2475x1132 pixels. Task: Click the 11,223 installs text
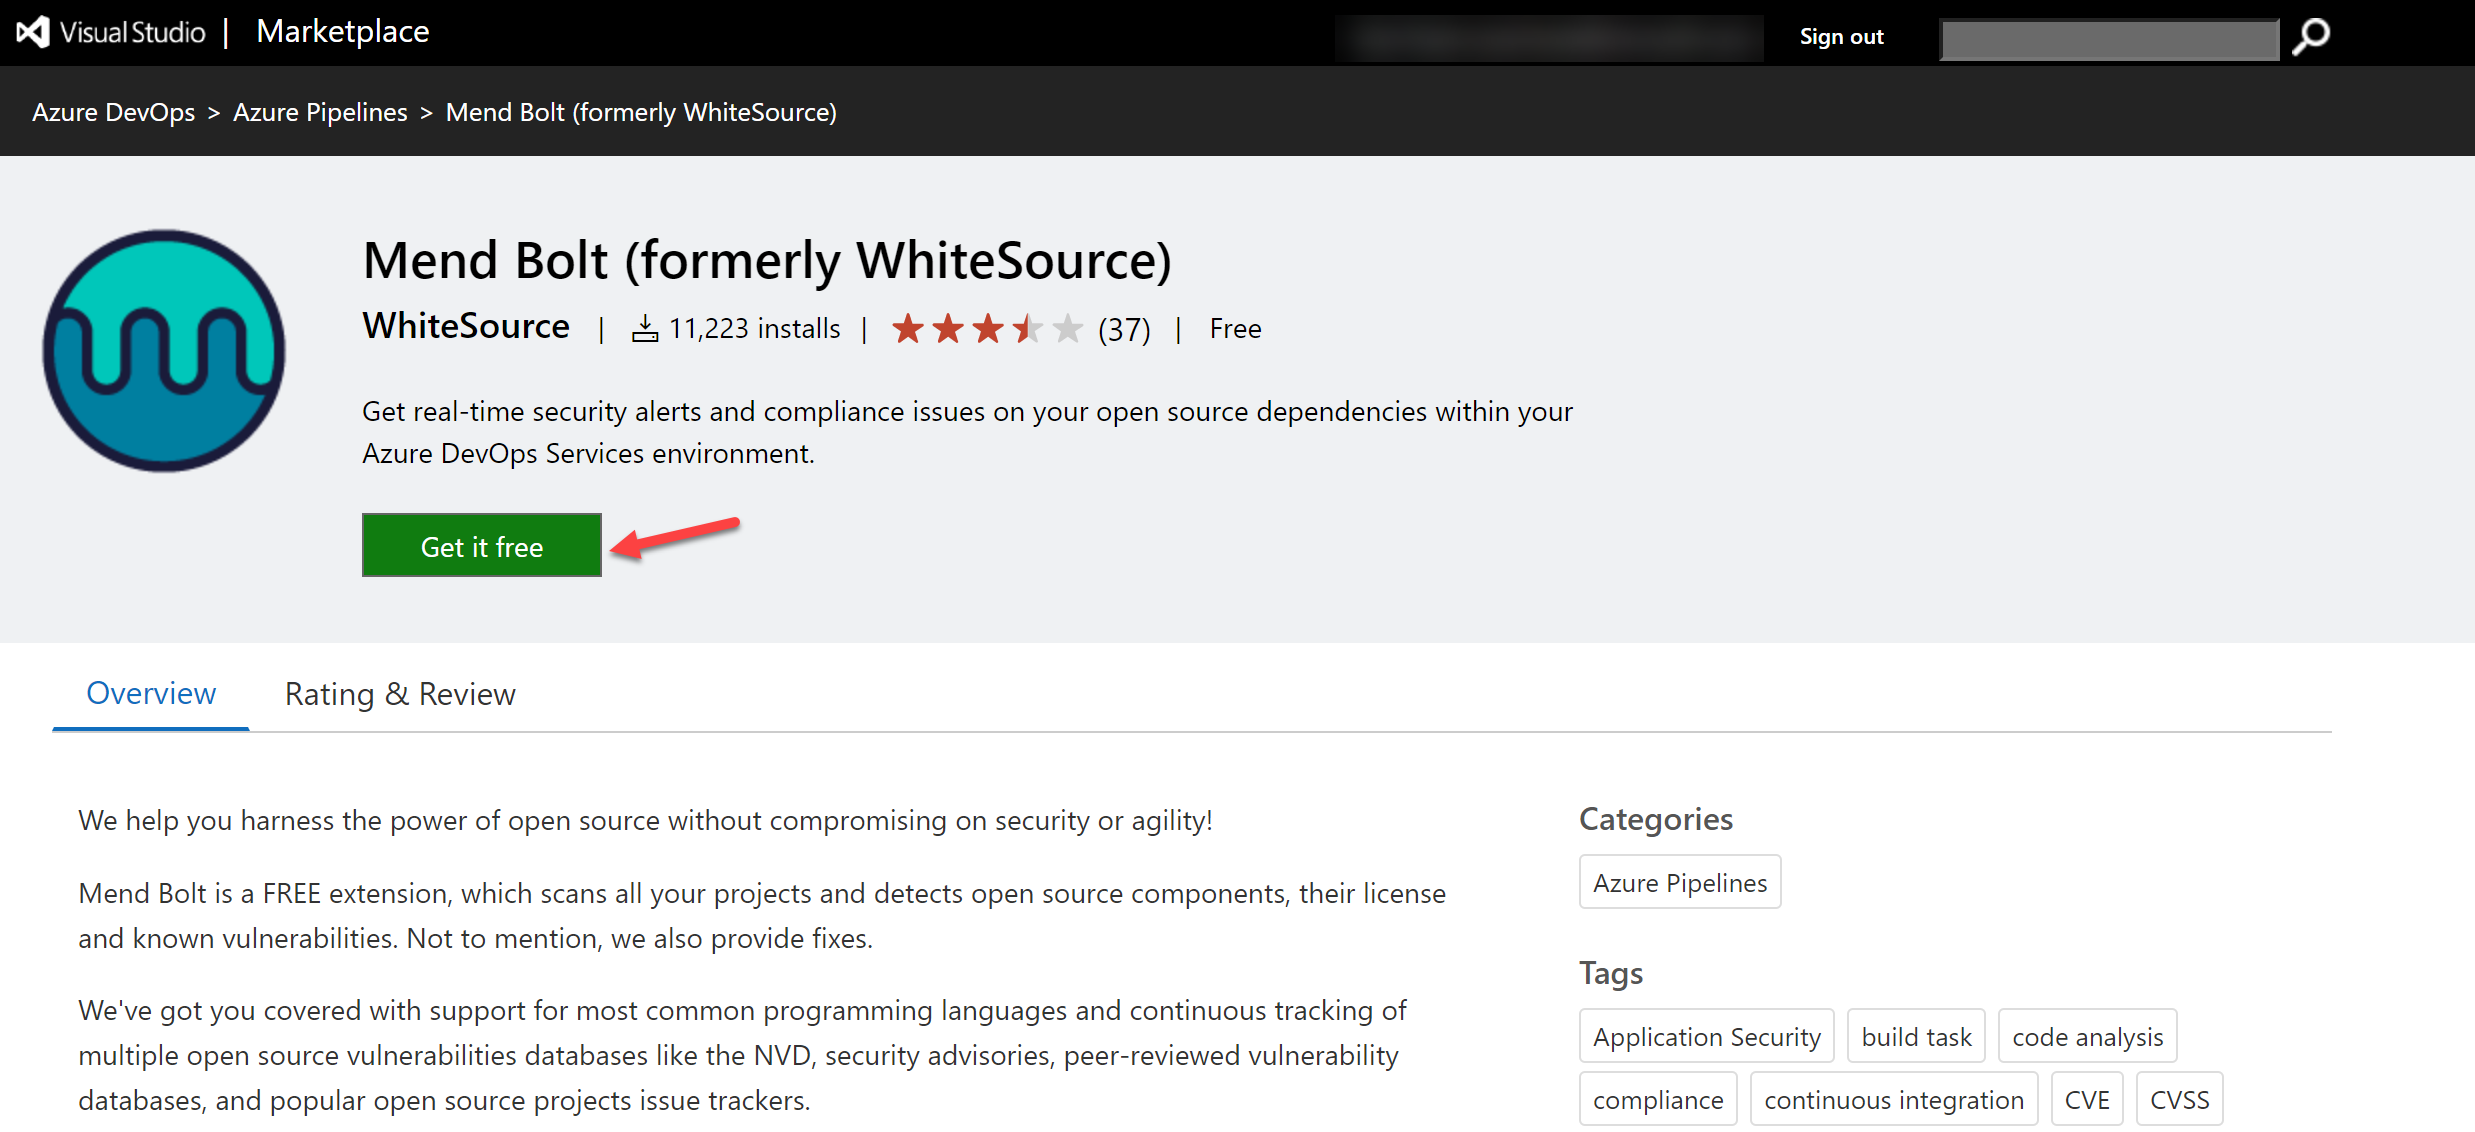(755, 328)
